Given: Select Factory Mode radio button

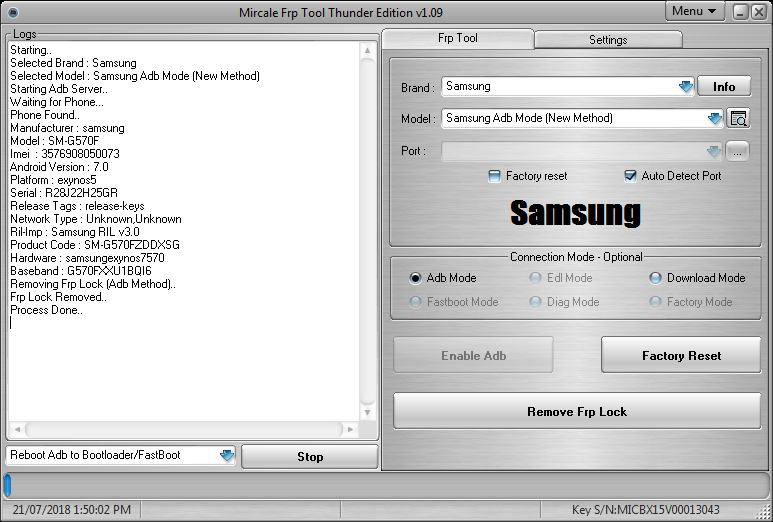Looking at the screenshot, I should (655, 302).
